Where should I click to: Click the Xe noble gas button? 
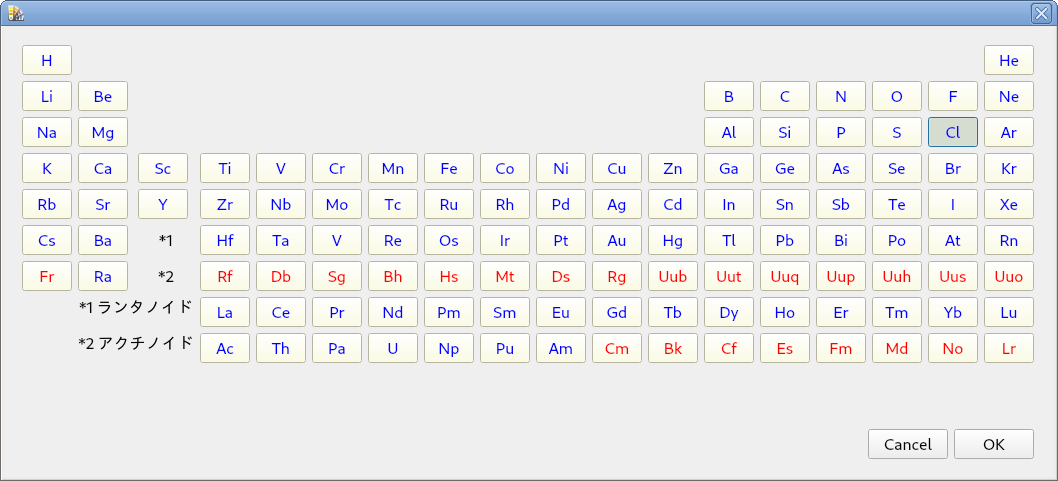click(1008, 204)
